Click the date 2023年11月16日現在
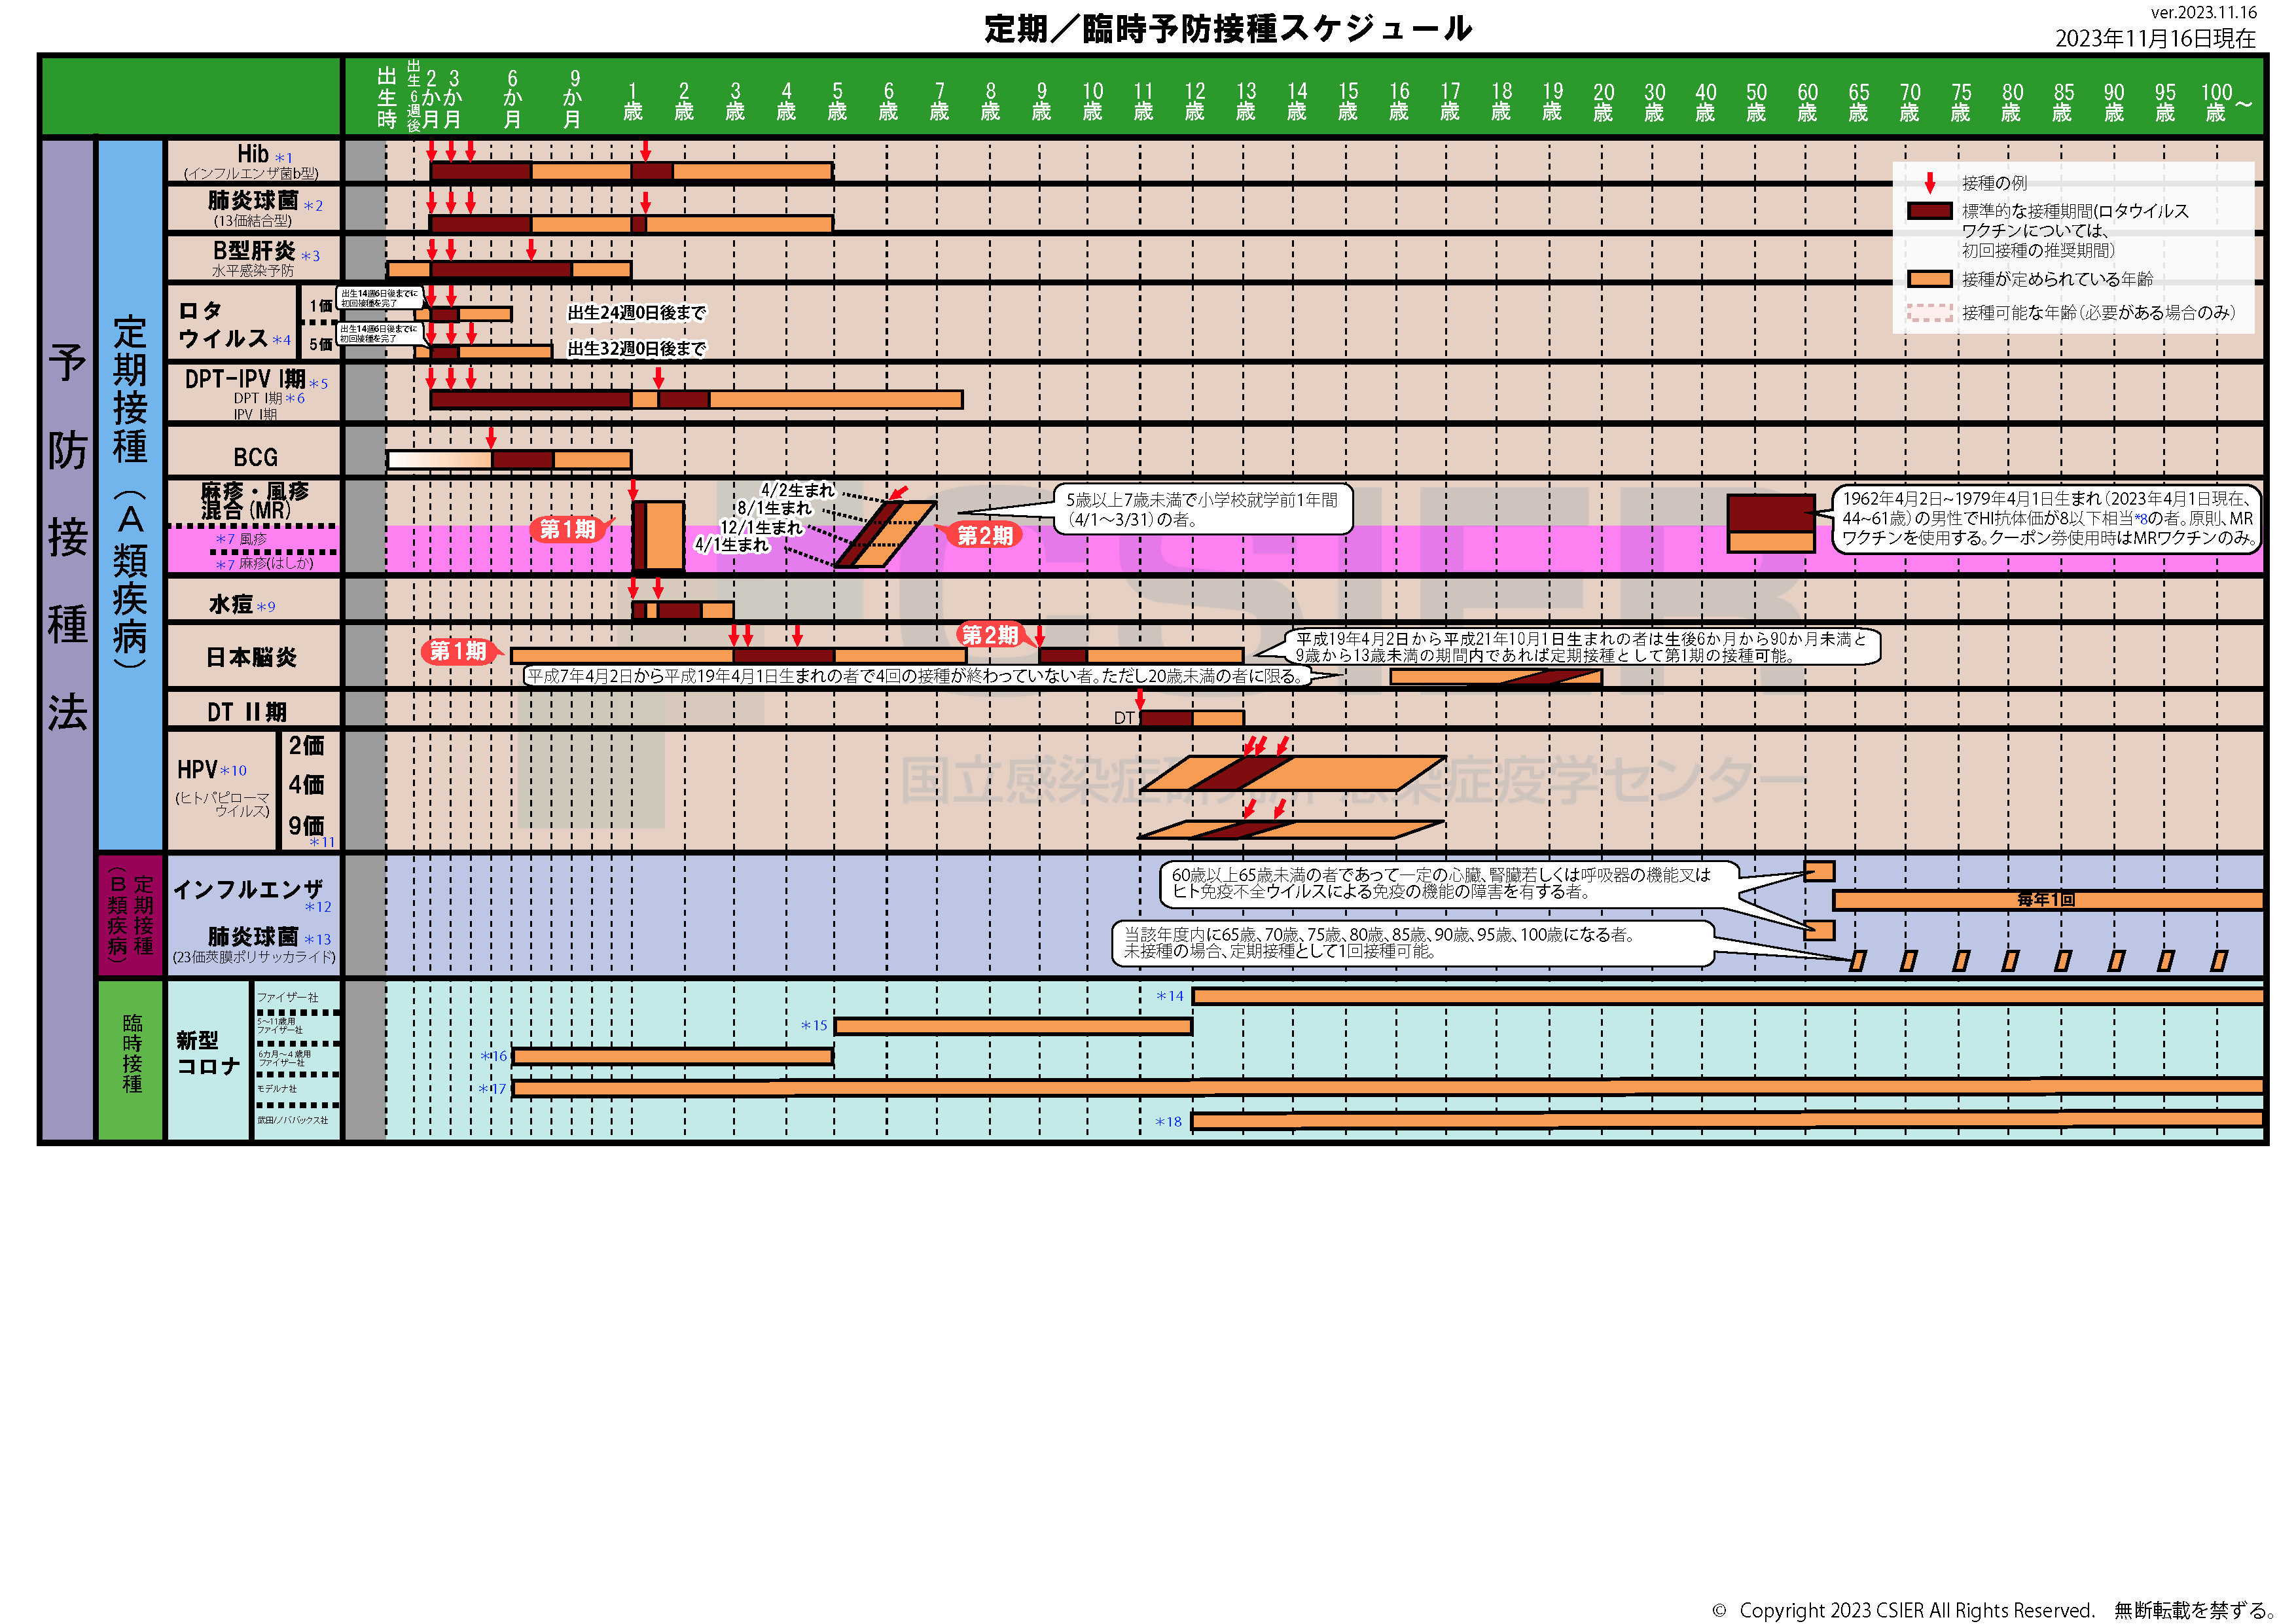The width and height of the screenshot is (2296, 1624). pos(2155,38)
